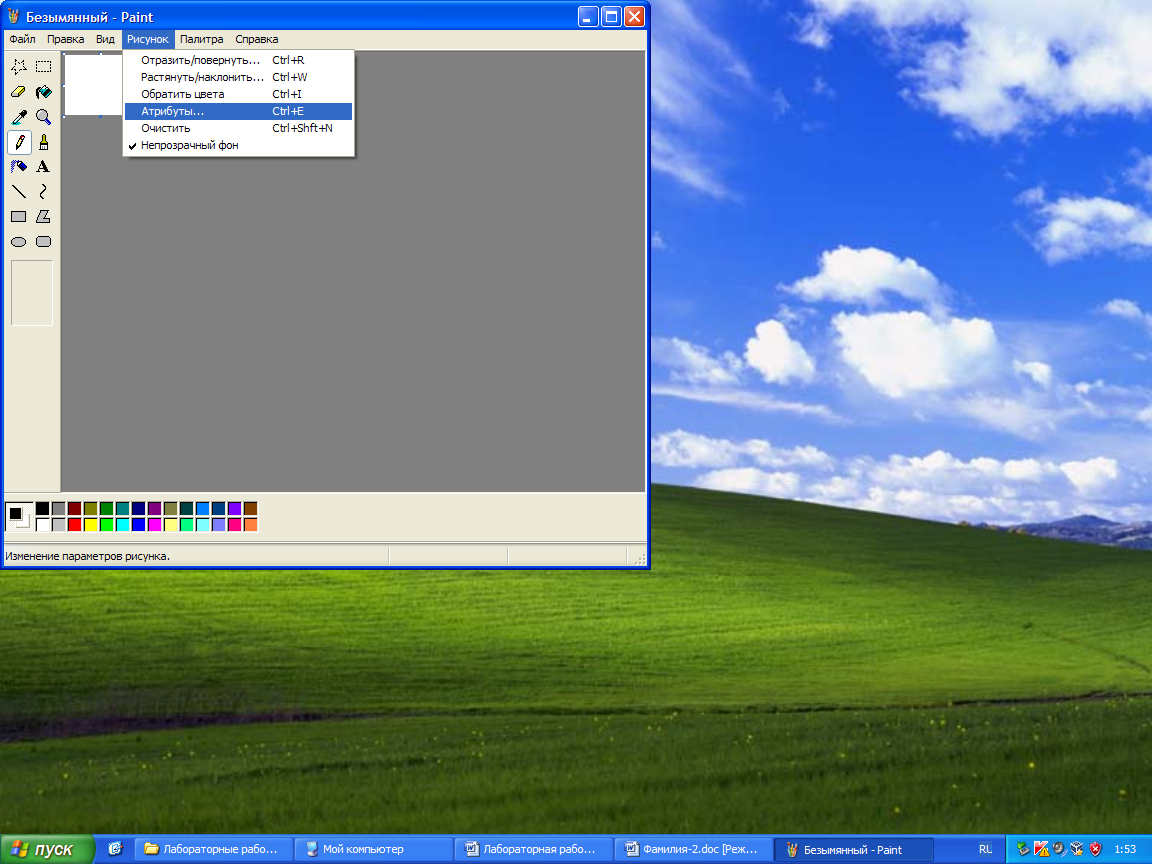Select the Brush tool

[x=44, y=142]
